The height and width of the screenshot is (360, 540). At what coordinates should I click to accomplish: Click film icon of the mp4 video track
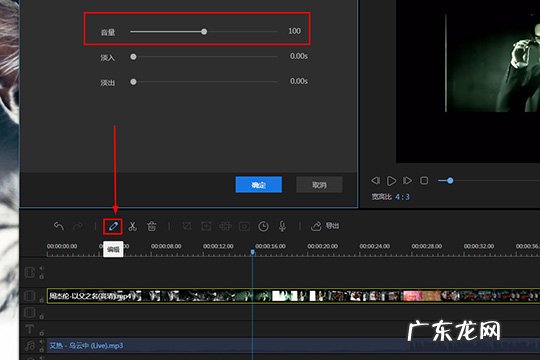coord(30,296)
